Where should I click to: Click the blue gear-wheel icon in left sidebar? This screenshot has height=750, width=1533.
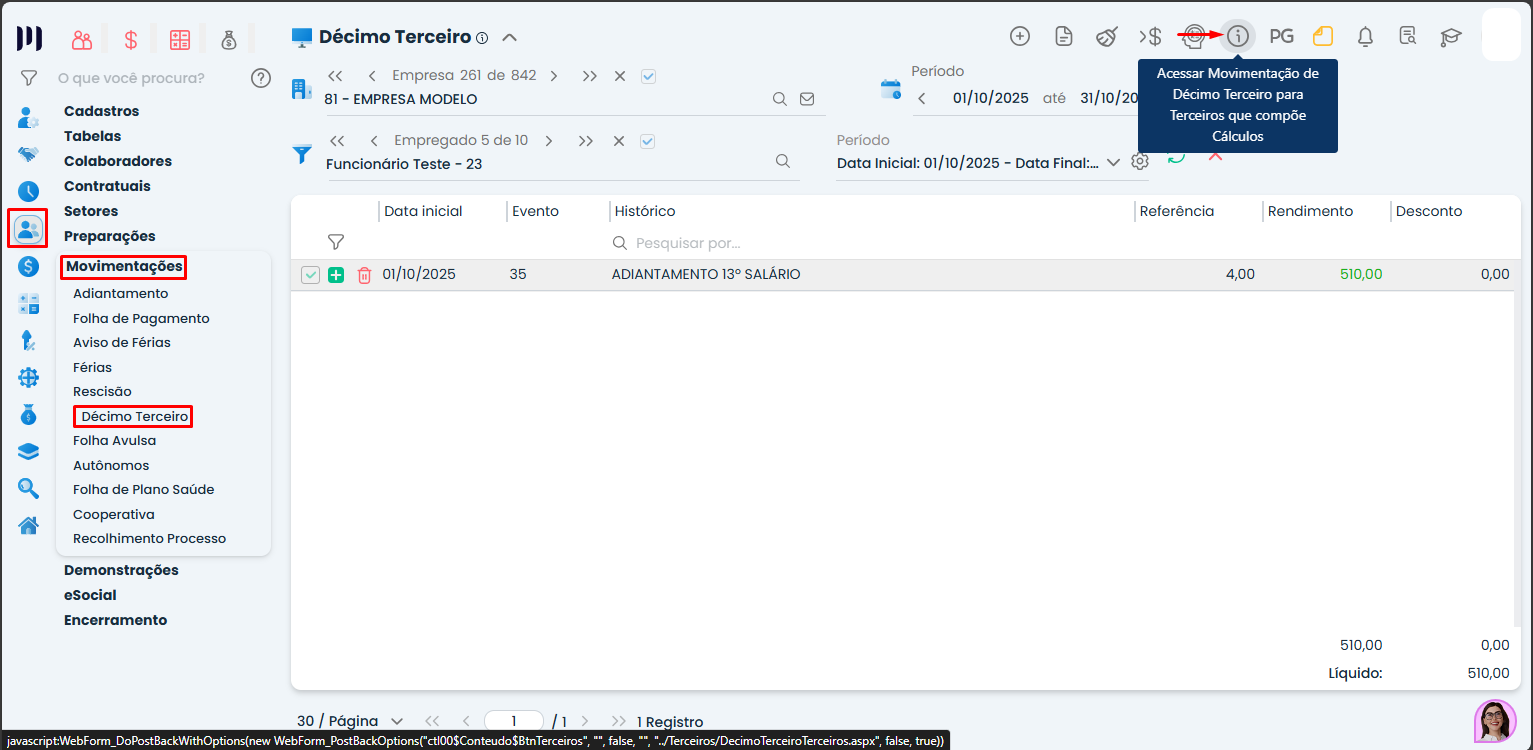(x=28, y=377)
